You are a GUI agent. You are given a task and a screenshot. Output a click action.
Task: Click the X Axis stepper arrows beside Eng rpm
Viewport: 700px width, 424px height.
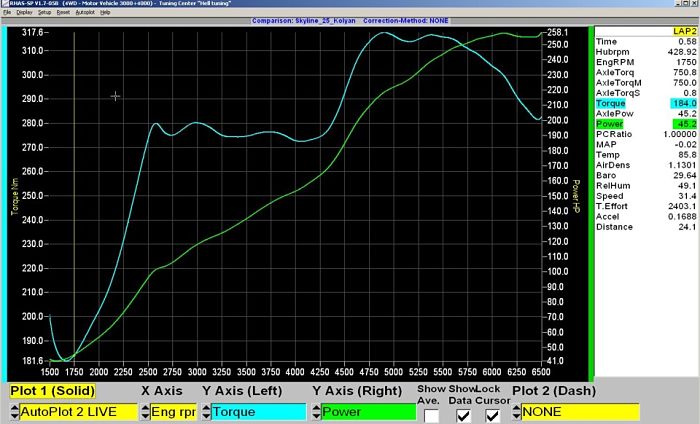145,412
